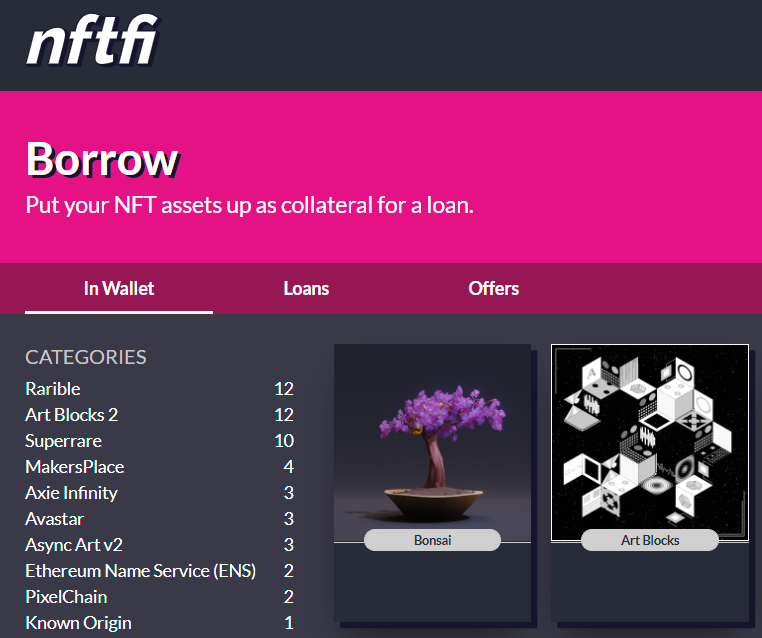Choose Ethereum Name Service (ENS) category
The height and width of the screenshot is (638, 762).
[140, 571]
